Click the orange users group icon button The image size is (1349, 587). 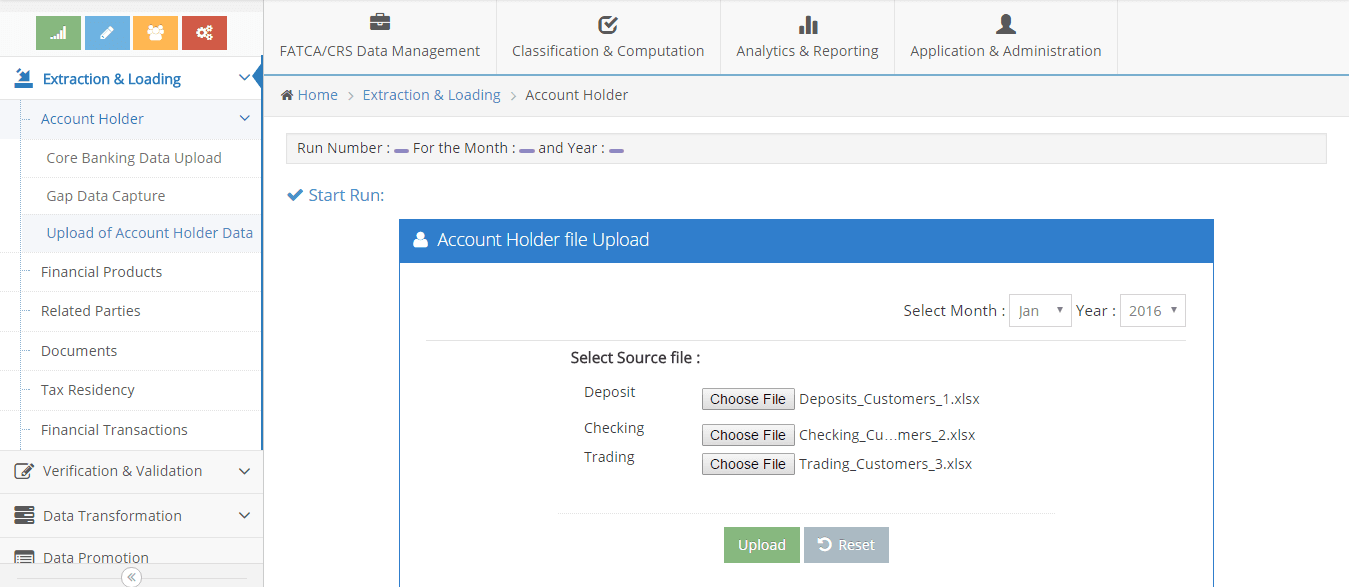click(x=155, y=33)
